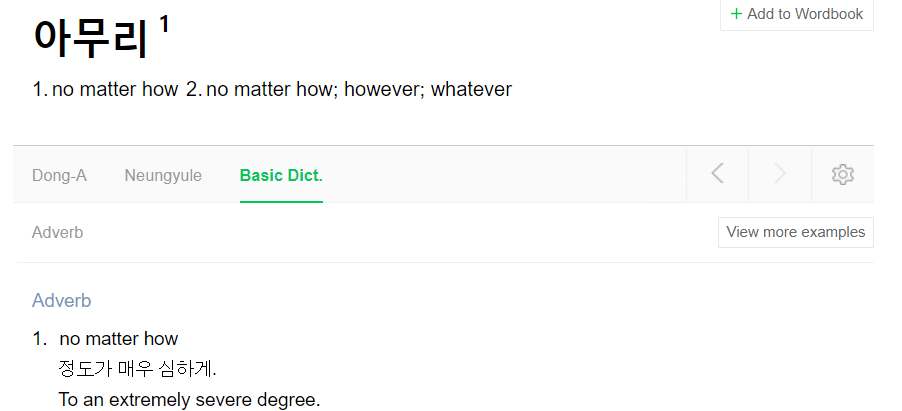Click View more examples button
The image size is (902, 411).
click(796, 232)
